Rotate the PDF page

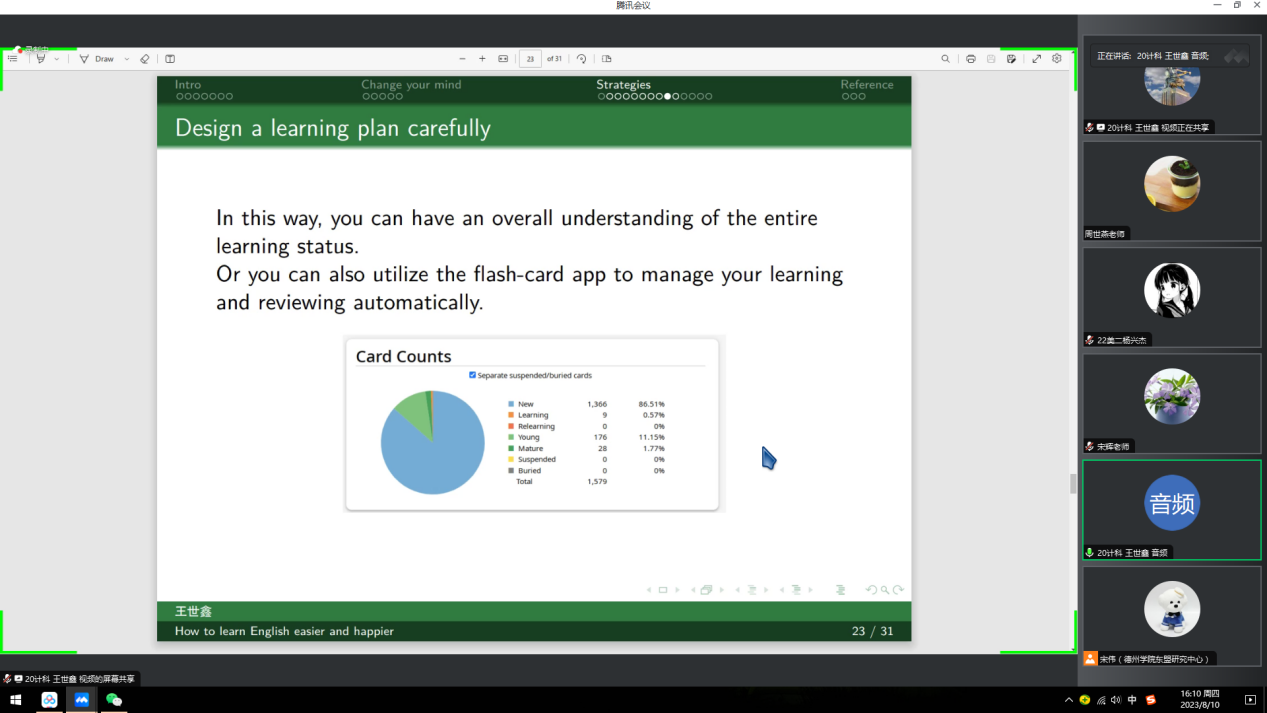(x=581, y=59)
